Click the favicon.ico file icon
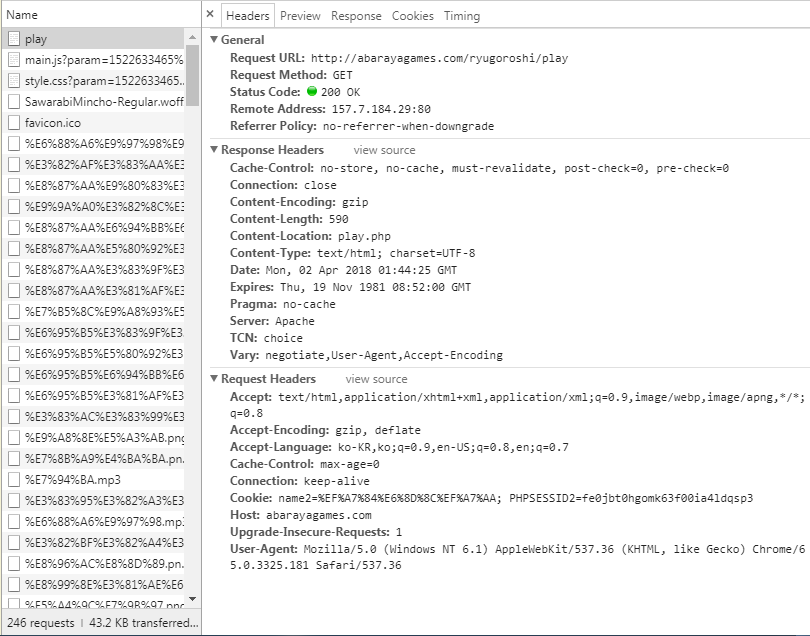810x636 pixels. click(x=14, y=123)
